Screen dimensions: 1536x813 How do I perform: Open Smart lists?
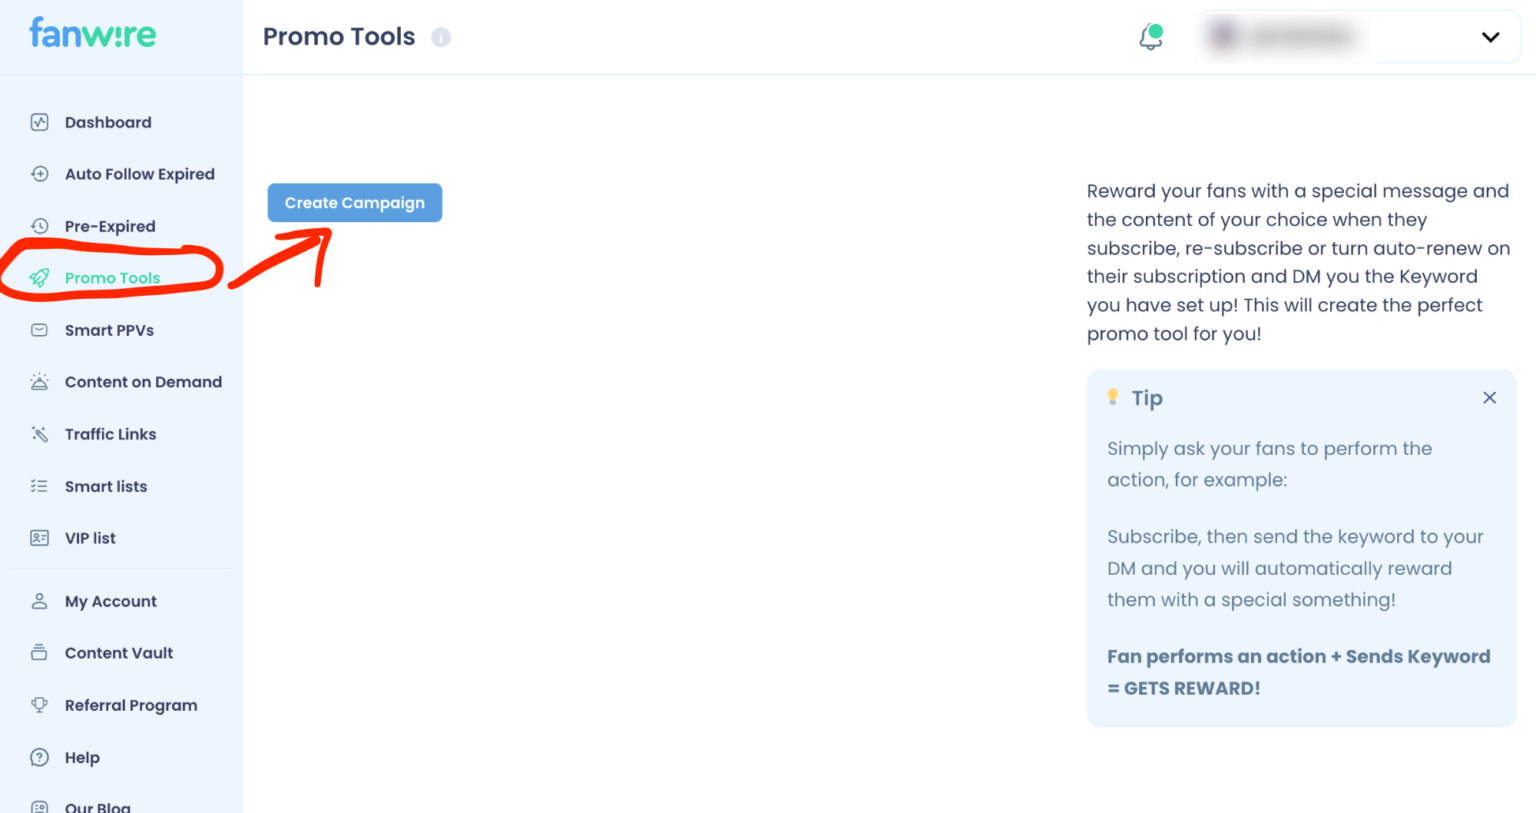click(x=106, y=486)
